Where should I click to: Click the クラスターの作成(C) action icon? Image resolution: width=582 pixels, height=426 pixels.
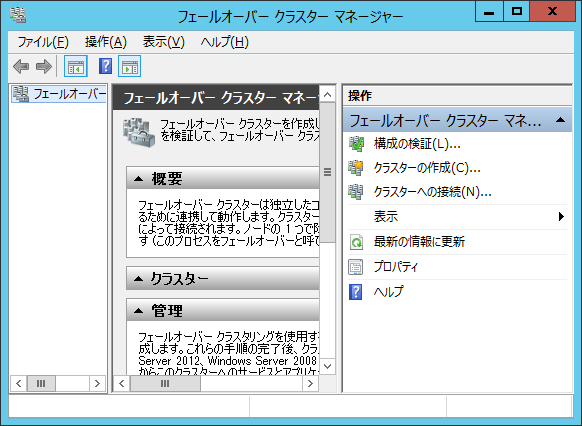click(356, 168)
